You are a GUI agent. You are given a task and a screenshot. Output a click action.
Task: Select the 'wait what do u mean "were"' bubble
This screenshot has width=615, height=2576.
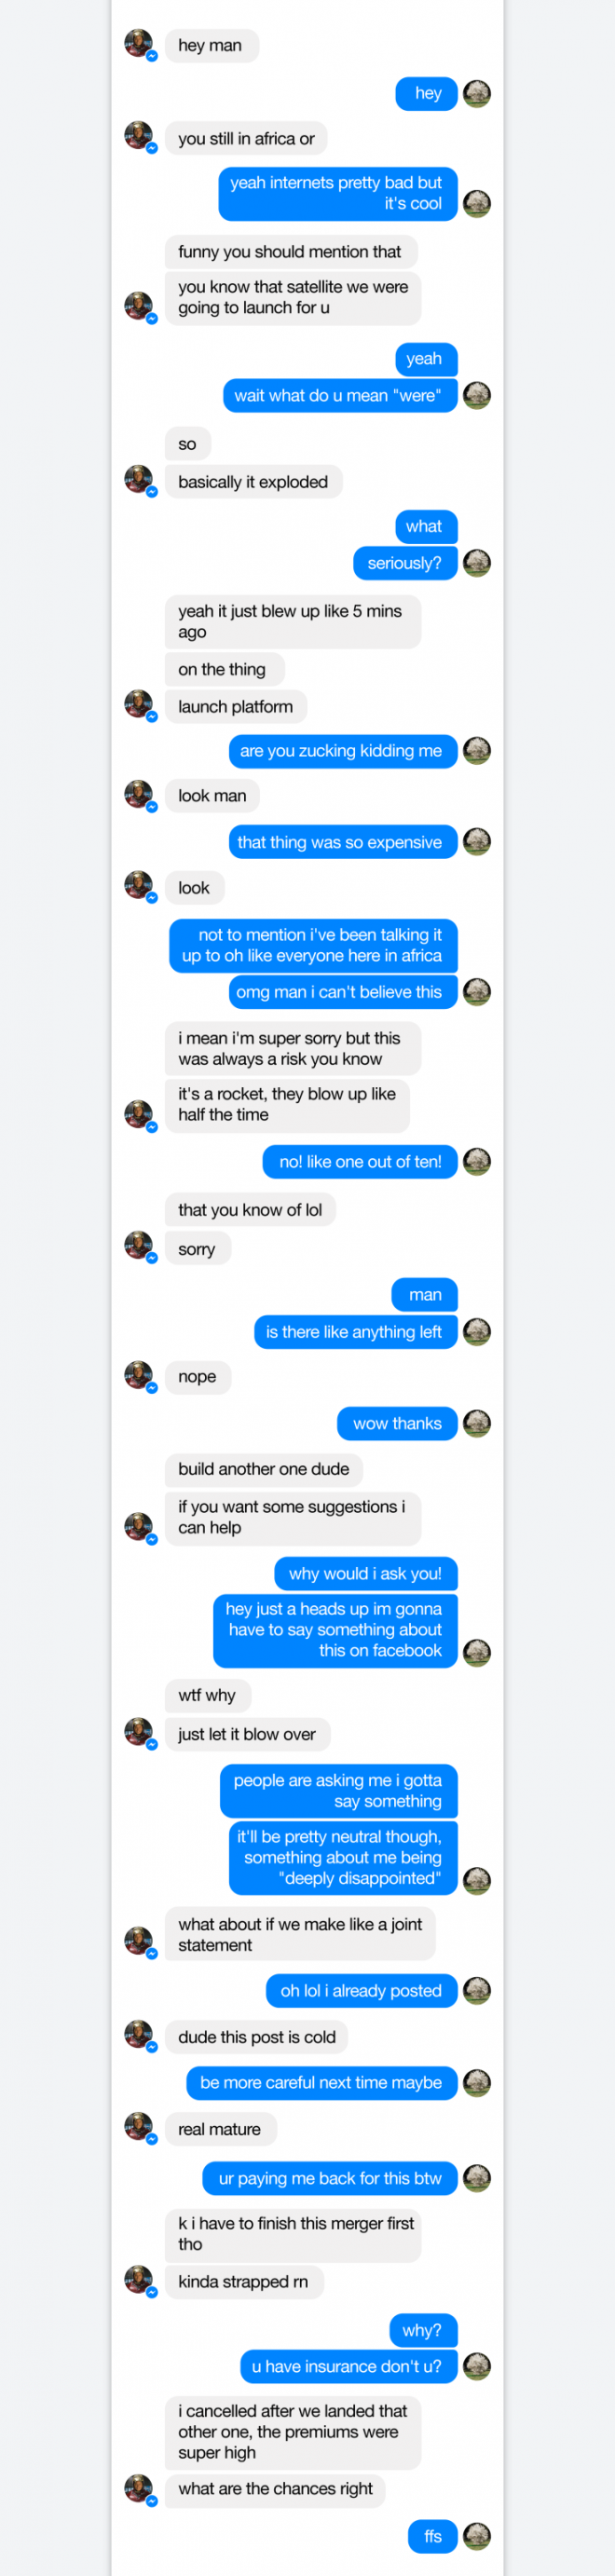pos(340,396)
